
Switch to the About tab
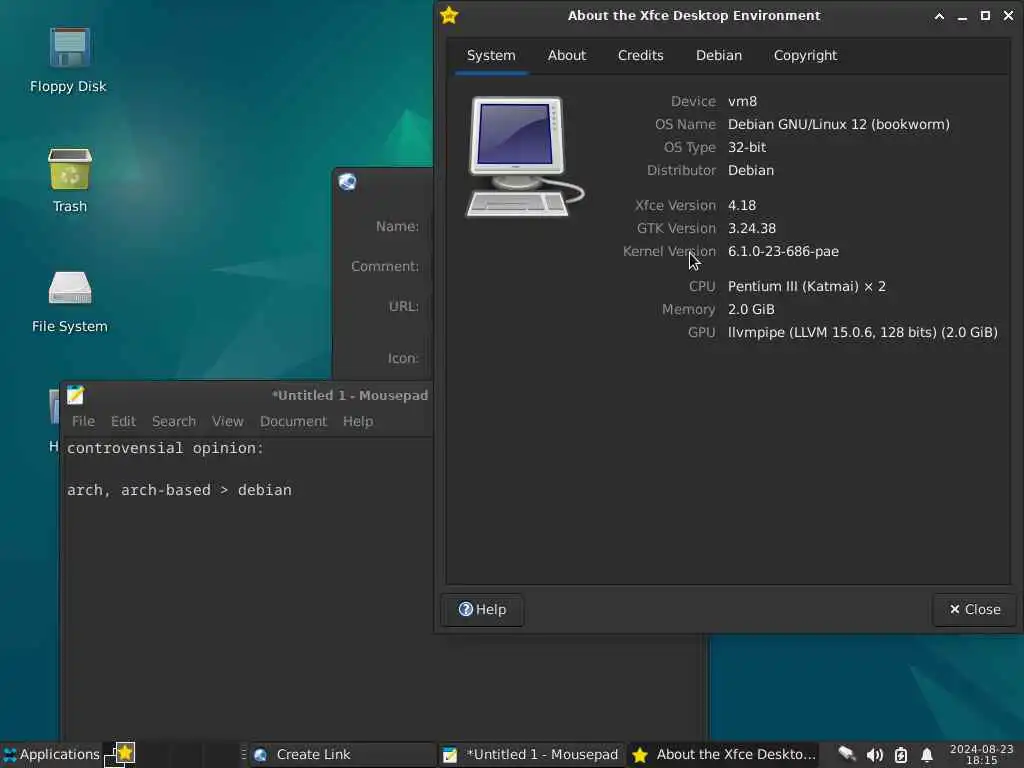tap(567, 56)
